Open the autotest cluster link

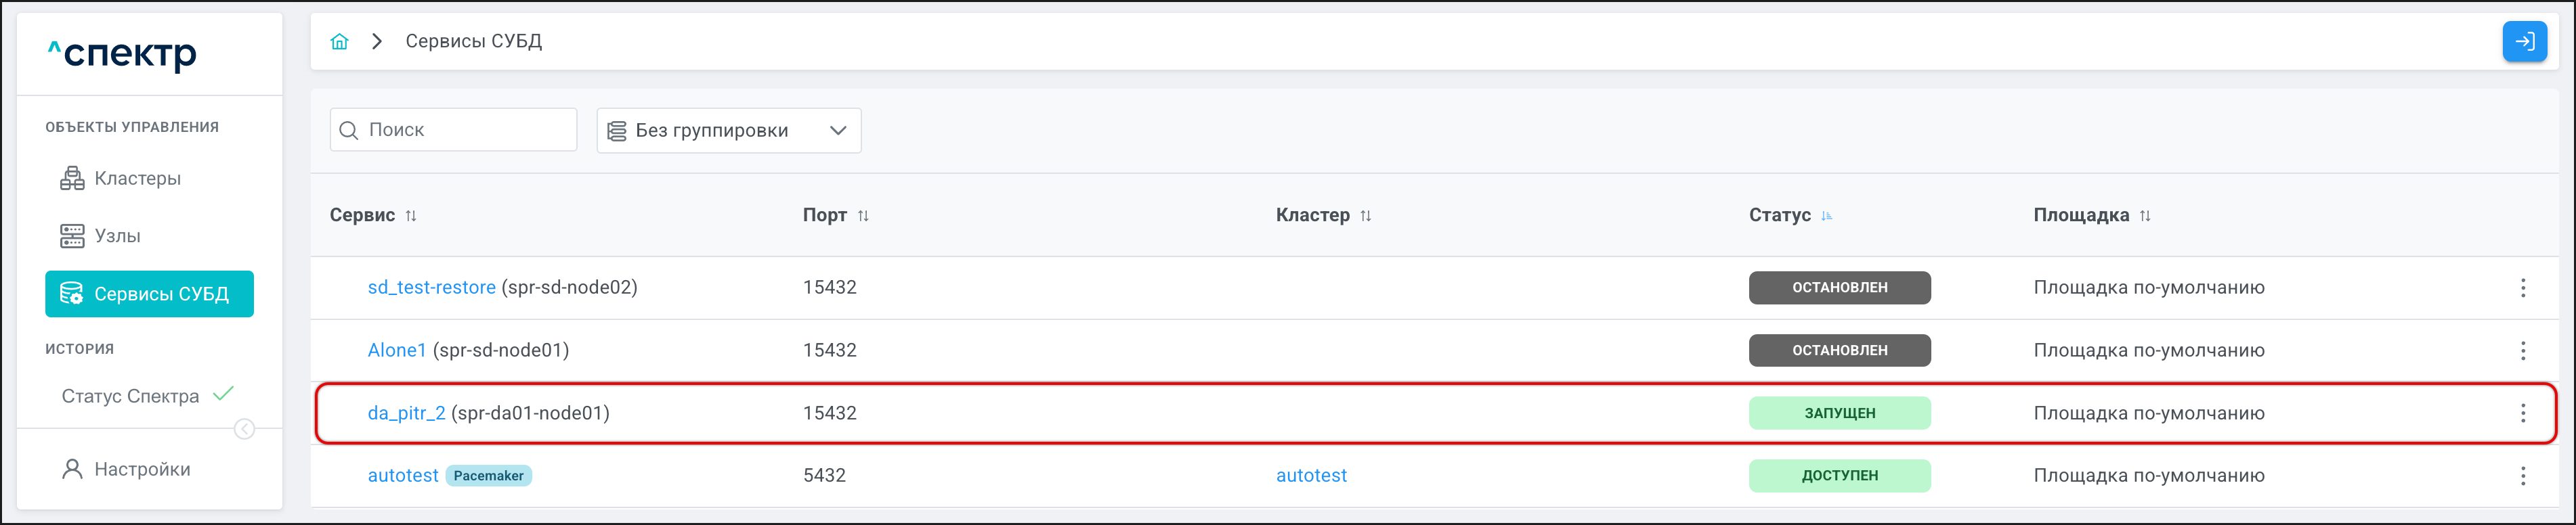pos(1311,476)
